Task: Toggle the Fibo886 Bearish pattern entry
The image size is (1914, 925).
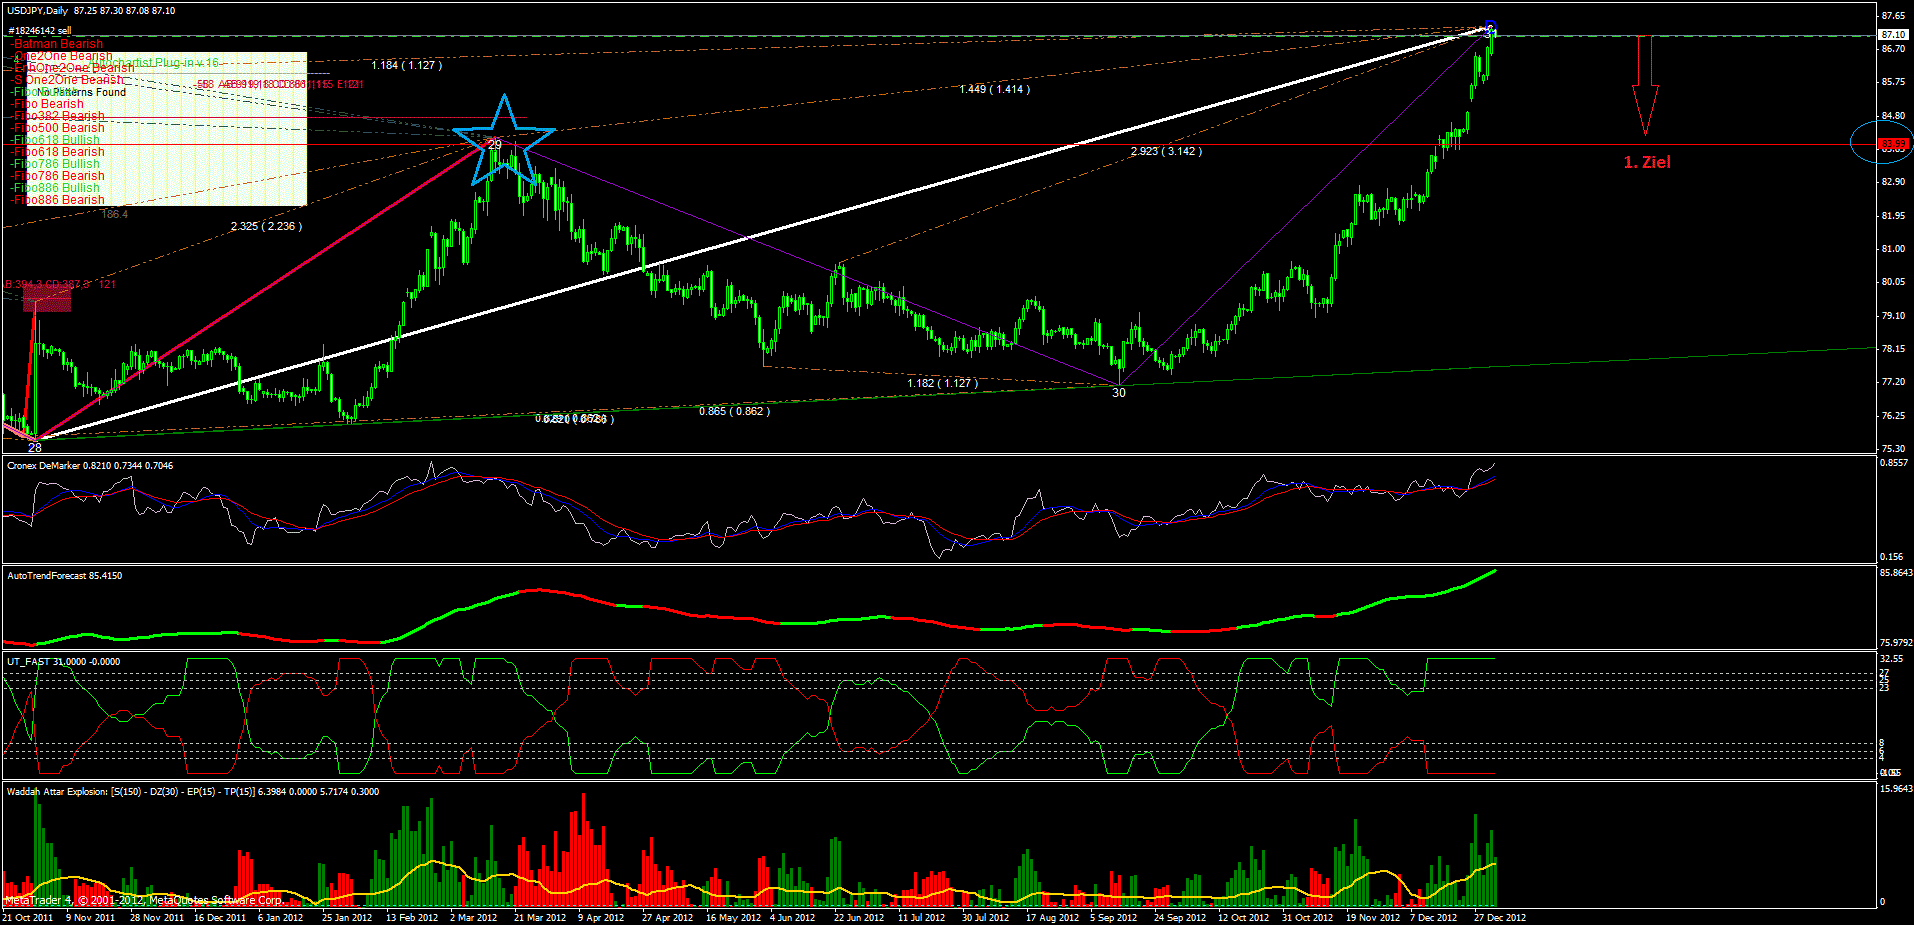Action: click(x=57, y=199)
